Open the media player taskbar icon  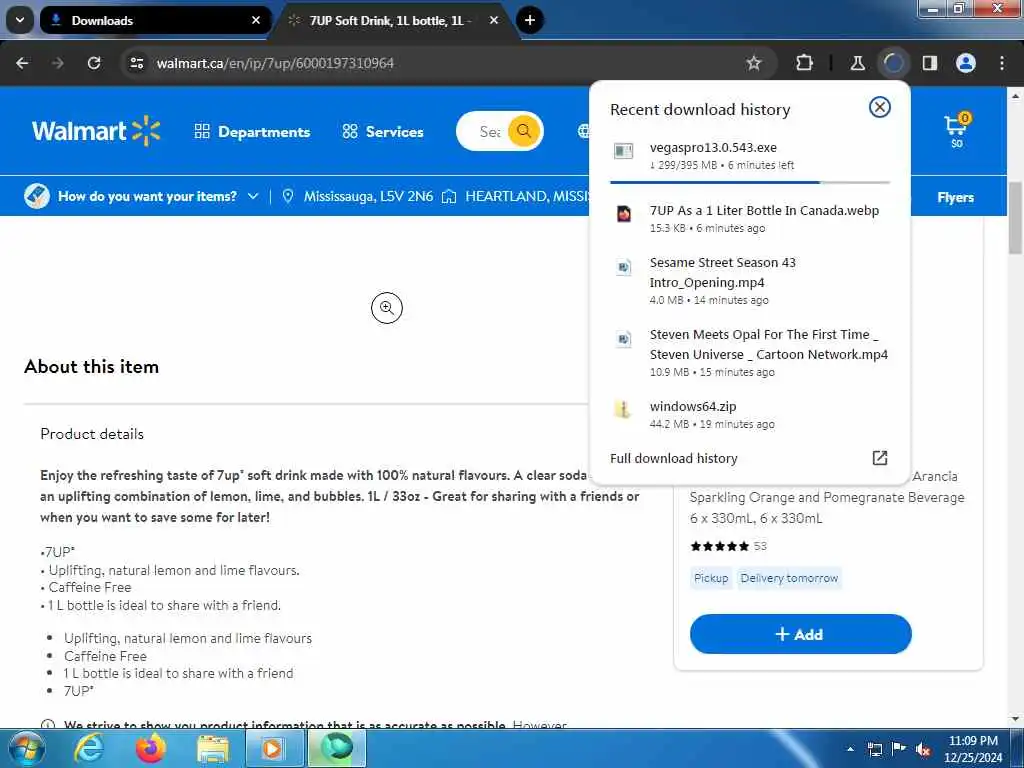(272, 748)
